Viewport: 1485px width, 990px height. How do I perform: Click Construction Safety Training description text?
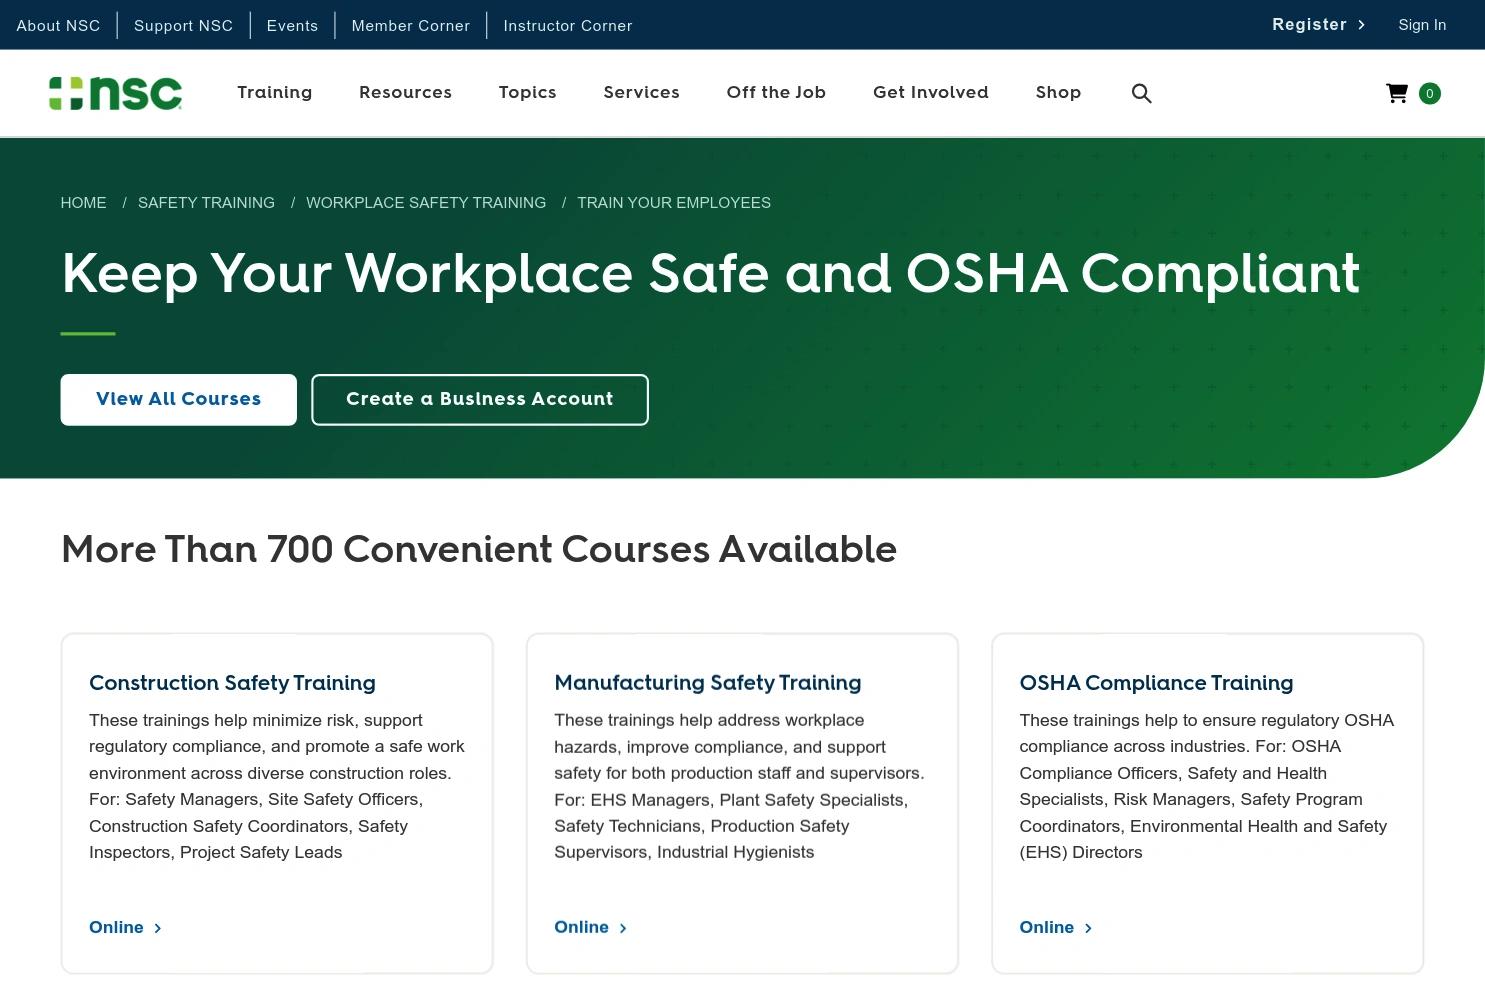tap(277, 786)
